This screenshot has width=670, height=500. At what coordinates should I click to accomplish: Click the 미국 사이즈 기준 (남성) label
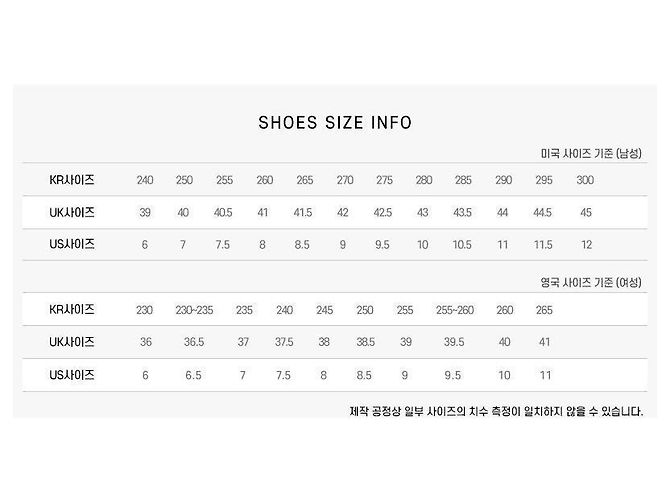(591, 153)
